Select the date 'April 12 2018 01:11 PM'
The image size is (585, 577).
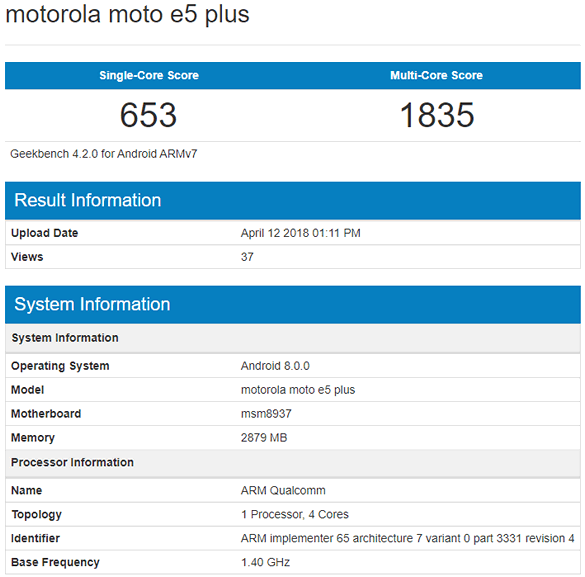(x=301, y=233)
